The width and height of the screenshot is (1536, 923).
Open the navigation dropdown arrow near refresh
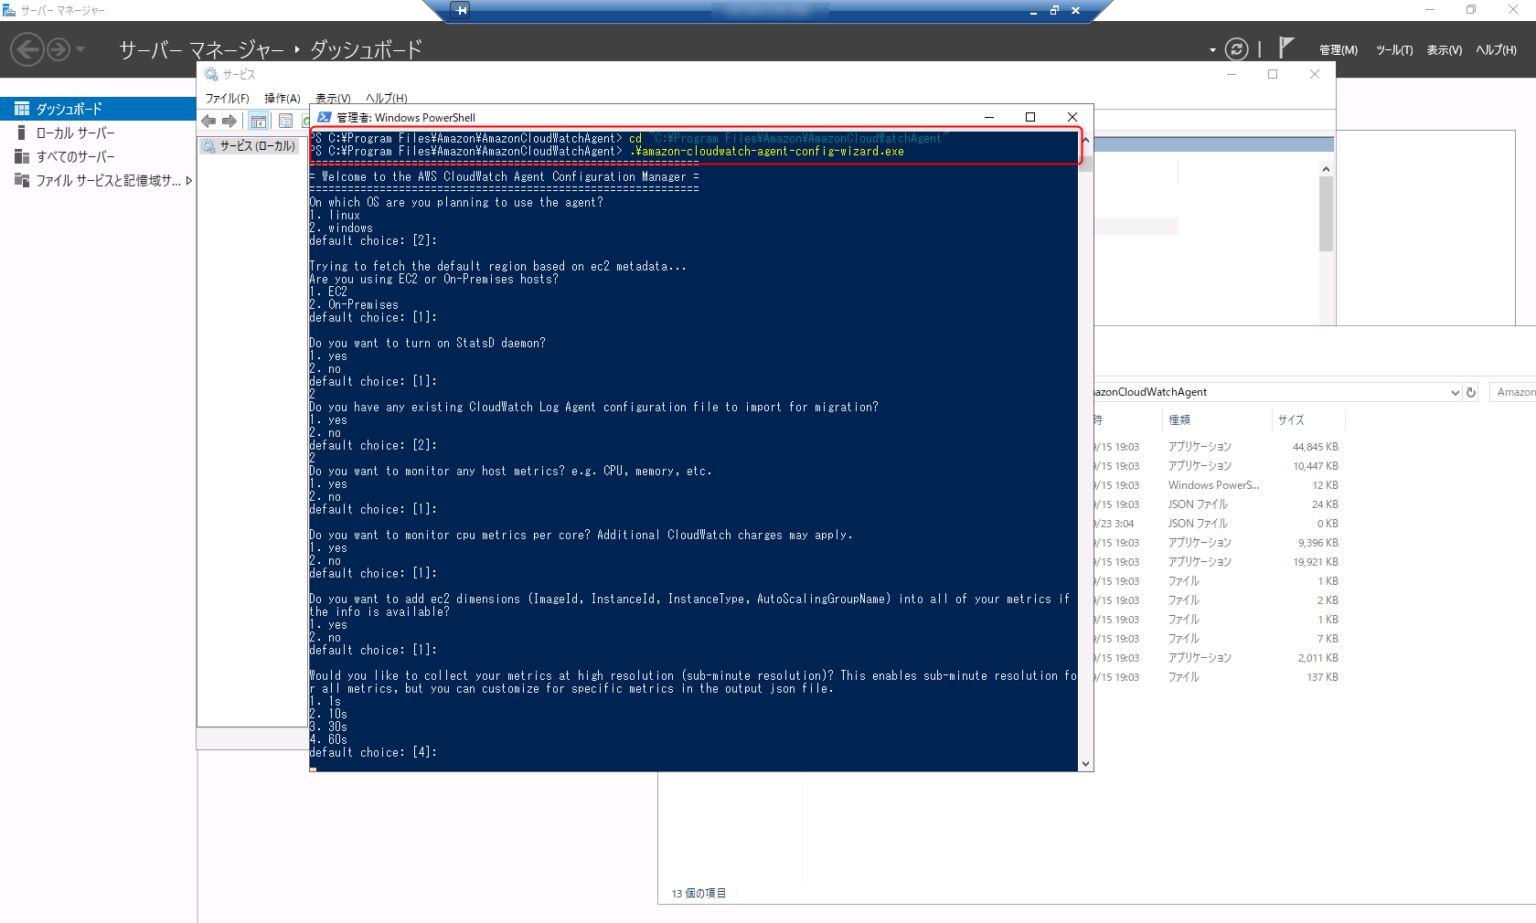click(1213, 48)
